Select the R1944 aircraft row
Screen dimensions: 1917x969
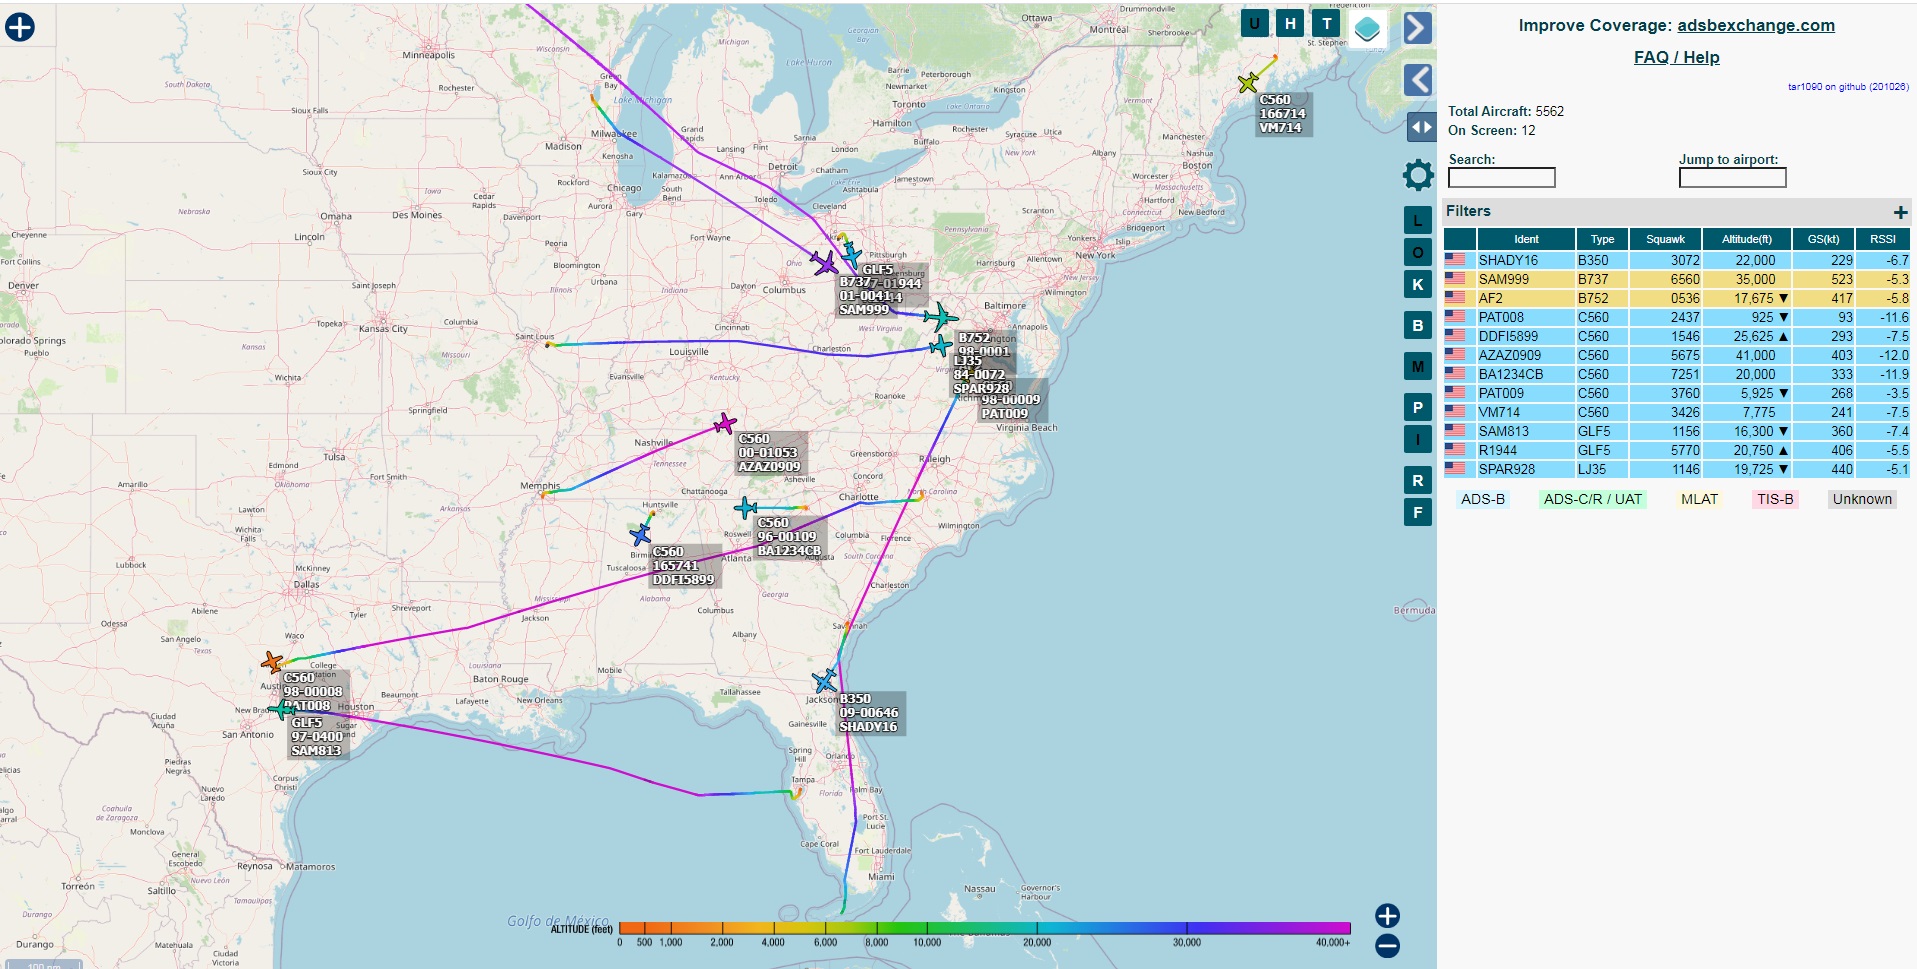click(1677, 450)
